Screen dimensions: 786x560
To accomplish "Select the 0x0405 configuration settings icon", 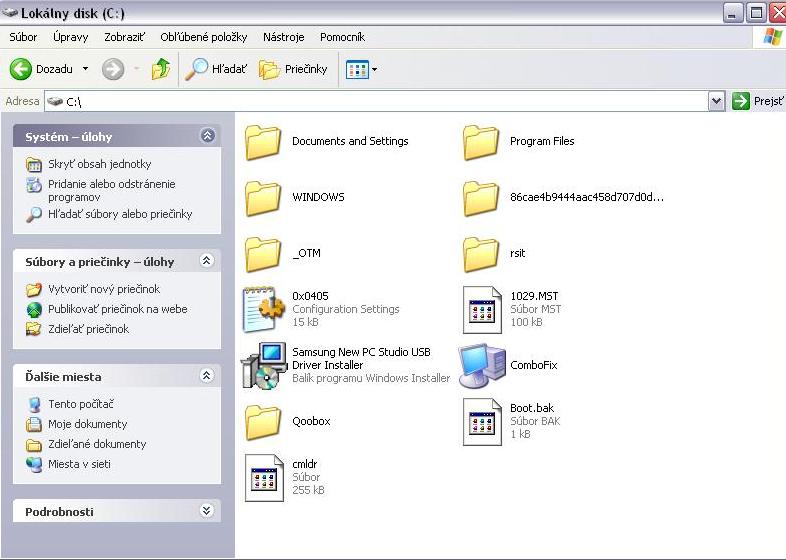I will pyautogui.click(x=263, y=309).
